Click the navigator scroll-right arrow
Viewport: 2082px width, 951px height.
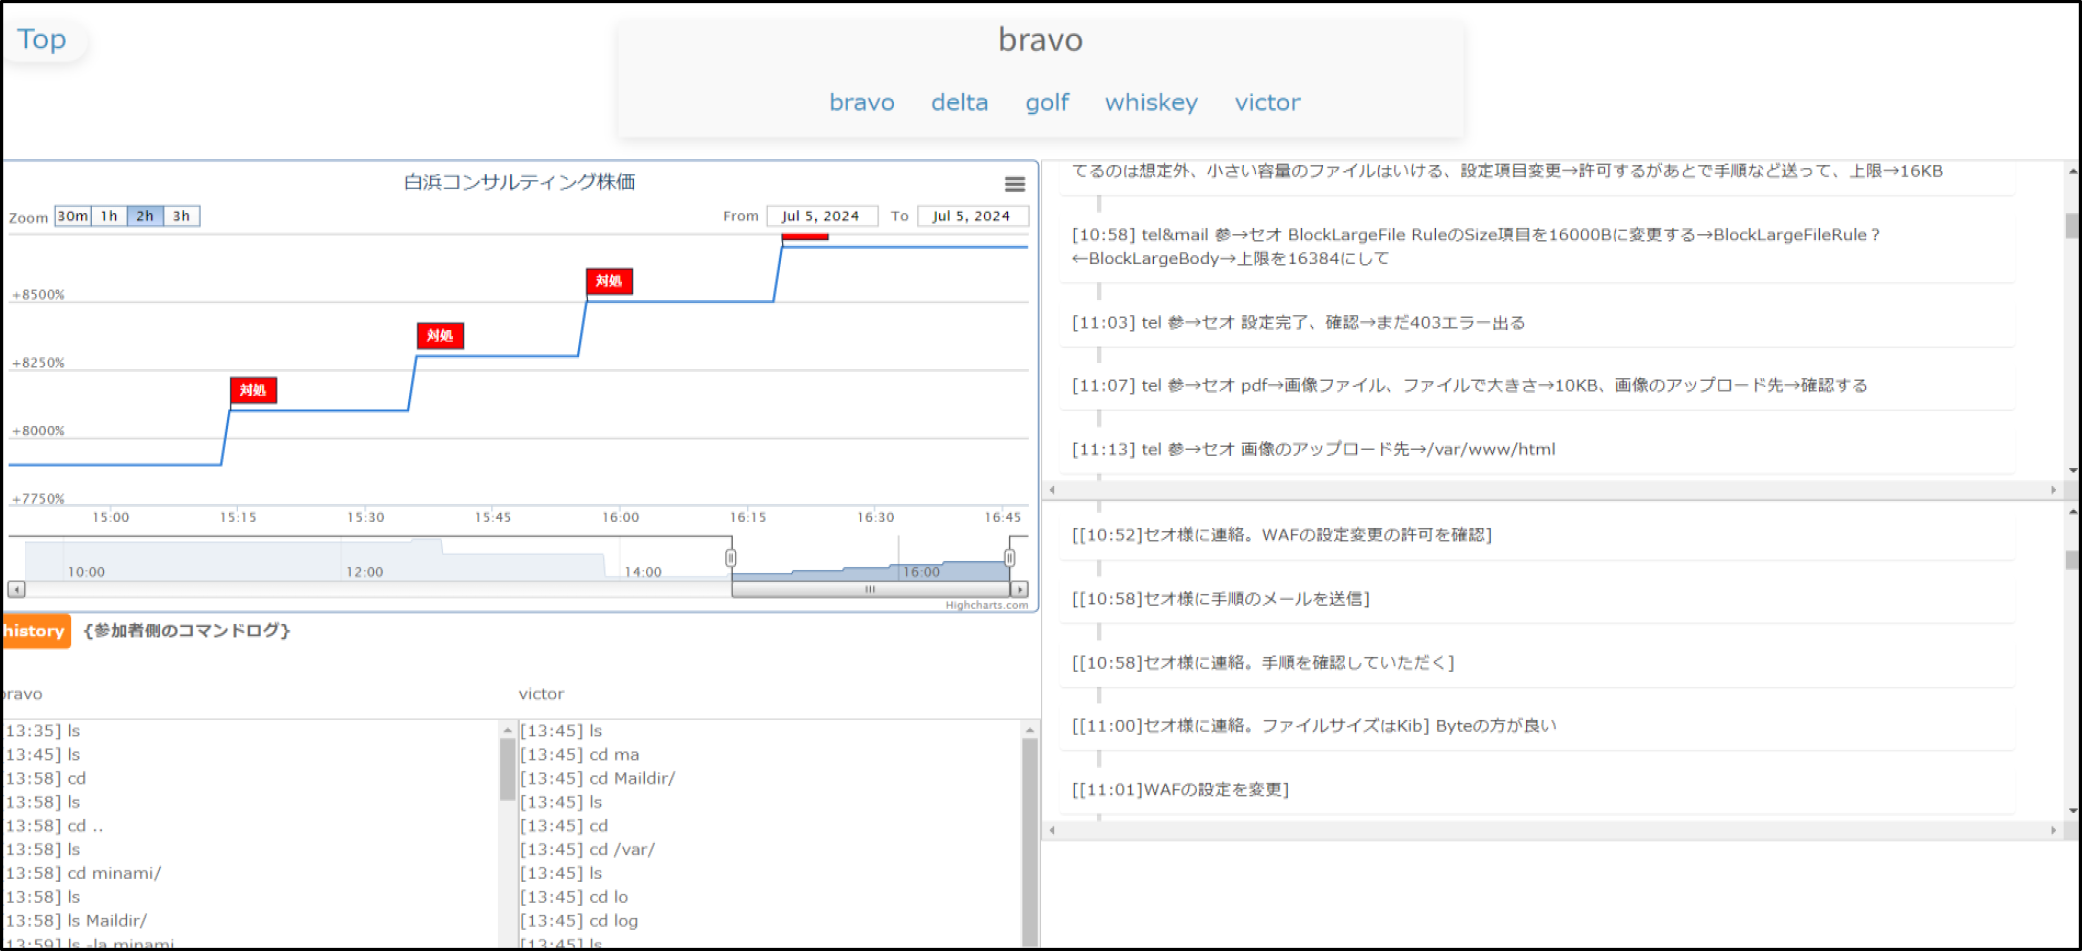pos(1020,589)
